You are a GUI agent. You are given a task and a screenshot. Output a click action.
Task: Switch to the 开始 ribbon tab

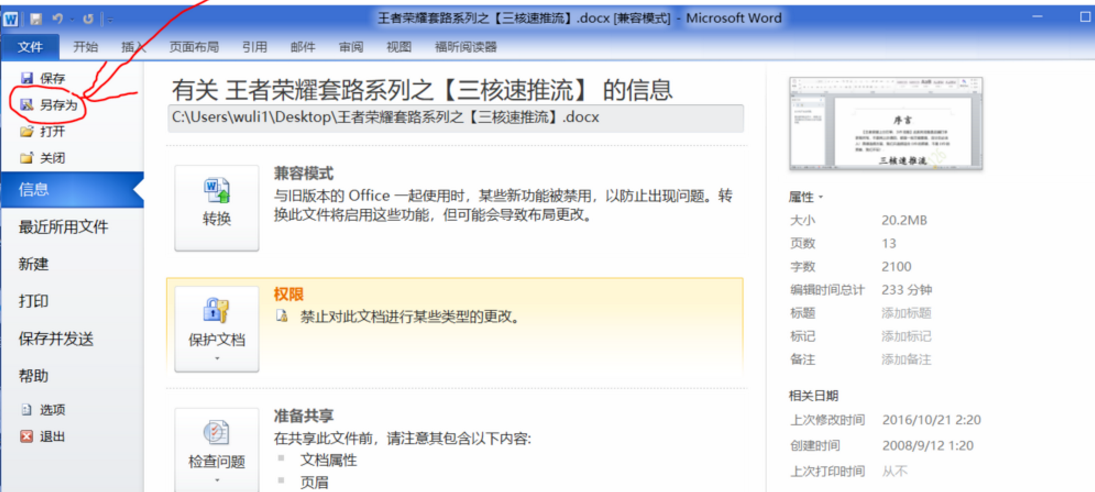pyautogui.click(x=85, y=47)
